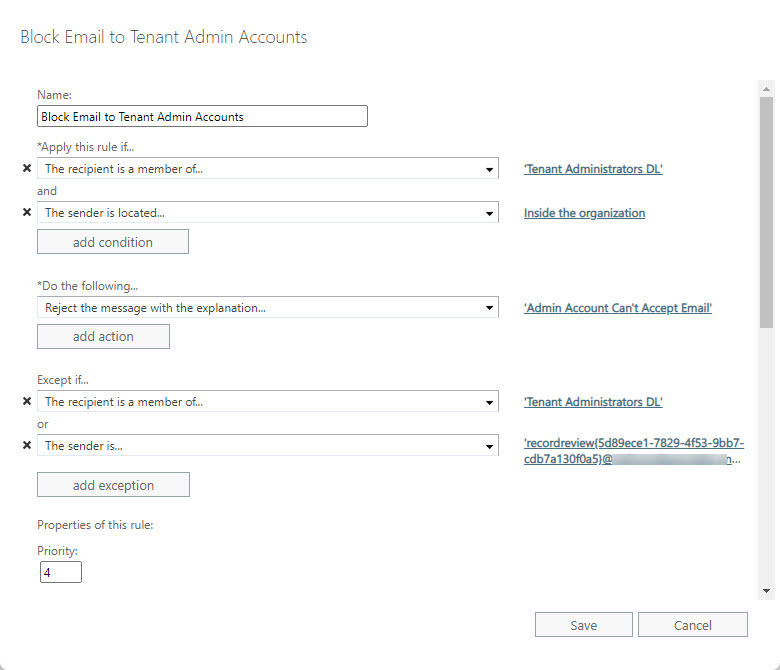Save the transport rule

(x=584, y=625)
